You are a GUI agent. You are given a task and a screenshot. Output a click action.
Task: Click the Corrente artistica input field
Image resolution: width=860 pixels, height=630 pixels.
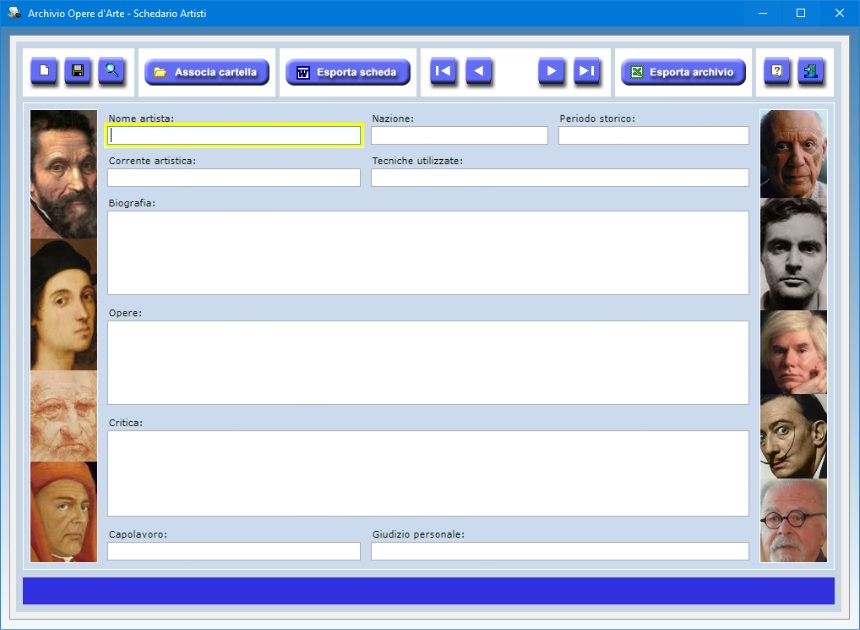(234, 178)
